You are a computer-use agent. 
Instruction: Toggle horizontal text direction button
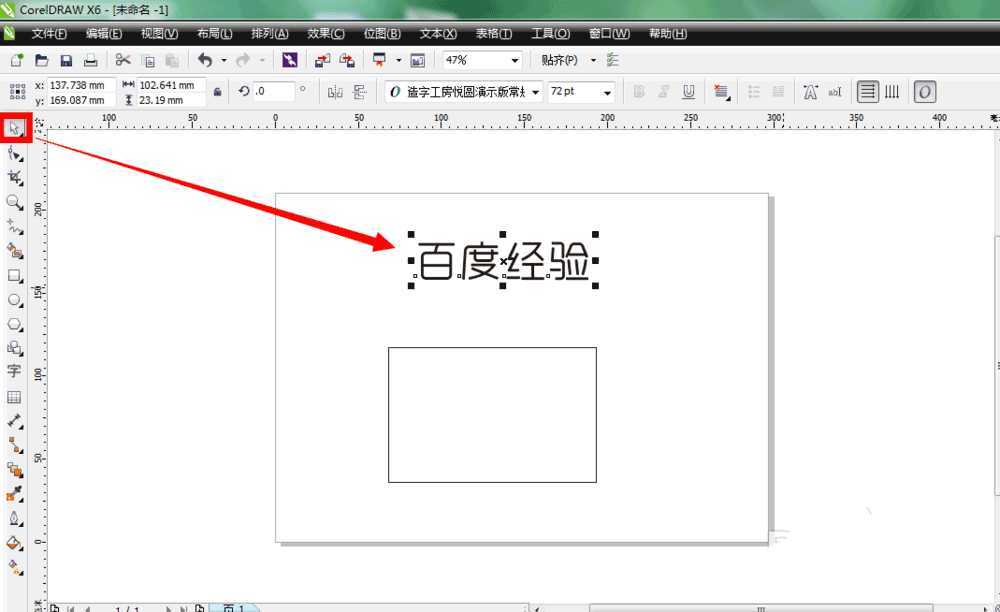tap(867, 92)
